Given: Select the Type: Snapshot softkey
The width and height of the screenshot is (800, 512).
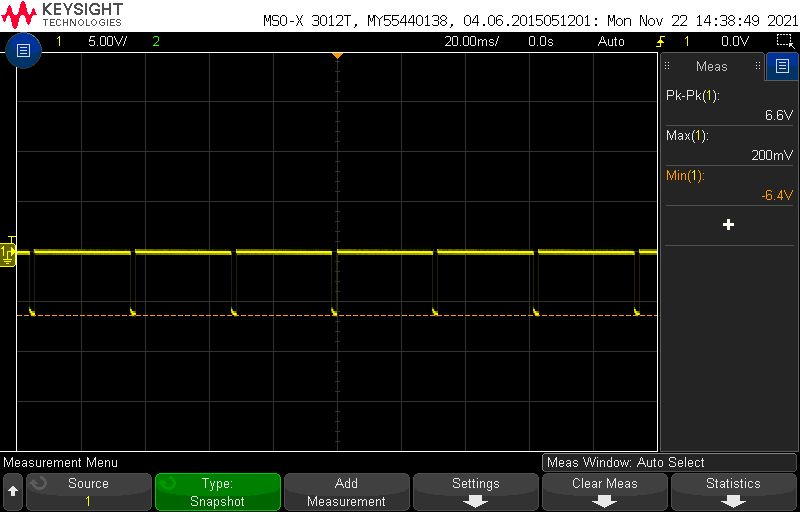Looking at the screenshot, I should click(217, 492).
